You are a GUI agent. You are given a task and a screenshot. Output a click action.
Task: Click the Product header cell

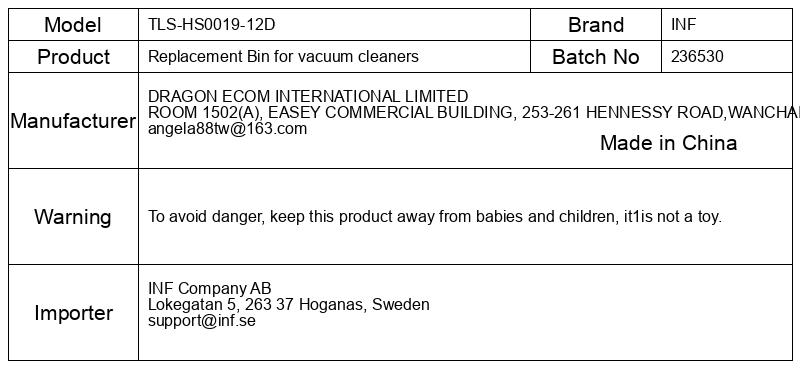coord(73,57)
